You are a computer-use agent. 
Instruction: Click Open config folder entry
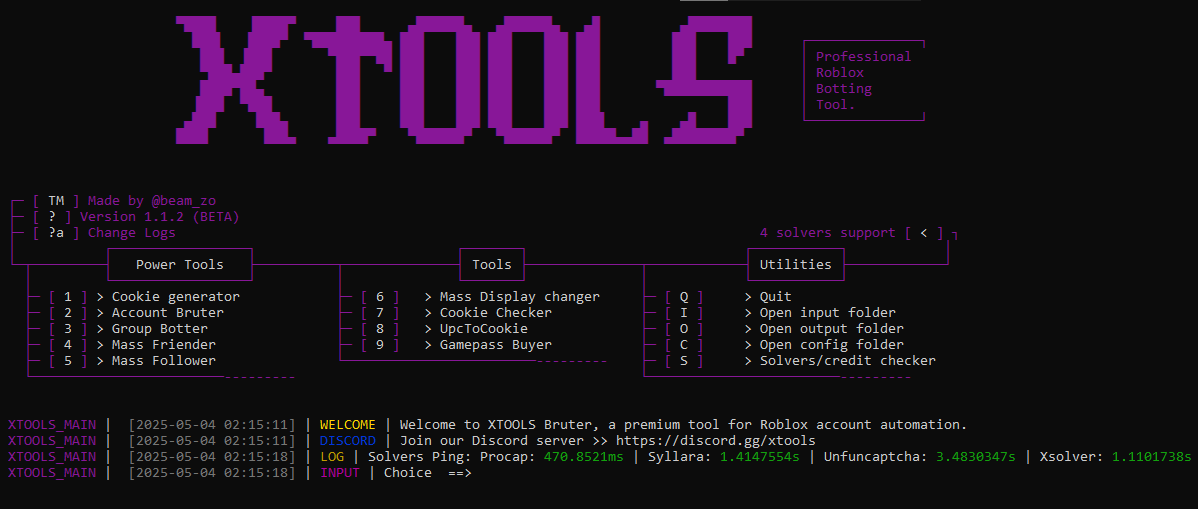coord(831,345)
